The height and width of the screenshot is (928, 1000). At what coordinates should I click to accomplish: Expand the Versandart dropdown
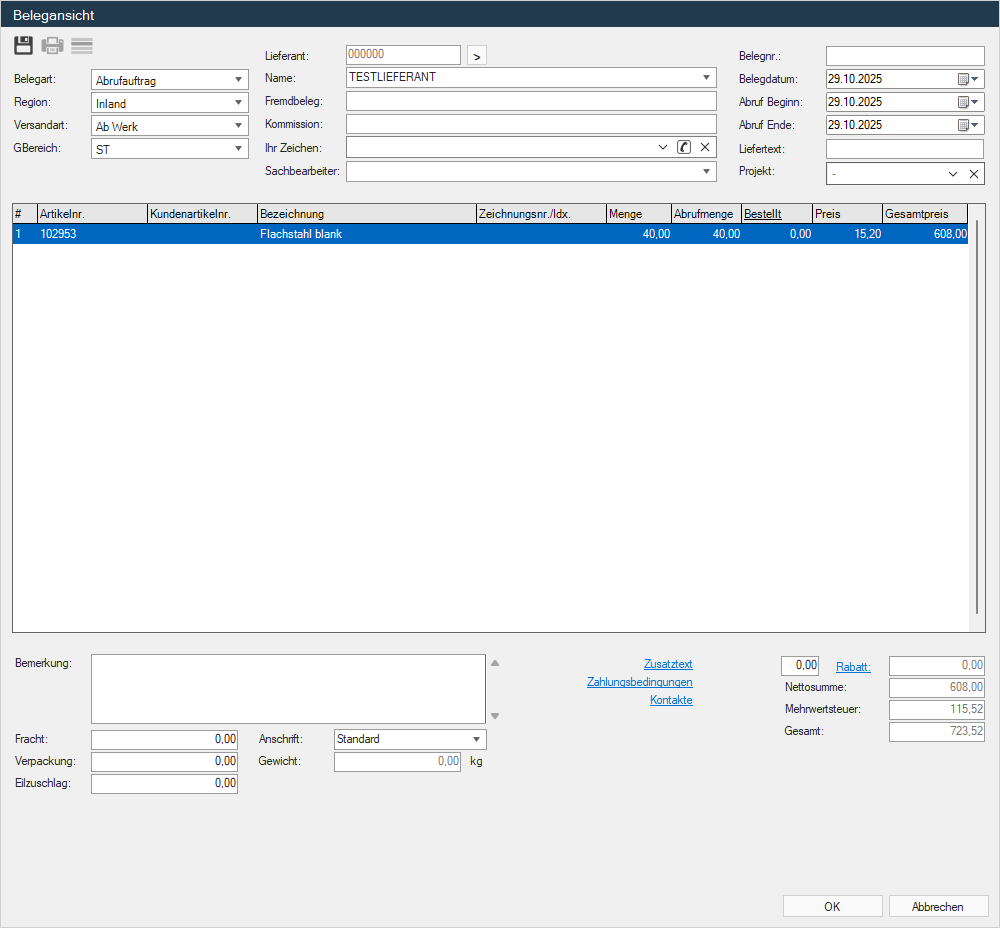coord(238,126)
